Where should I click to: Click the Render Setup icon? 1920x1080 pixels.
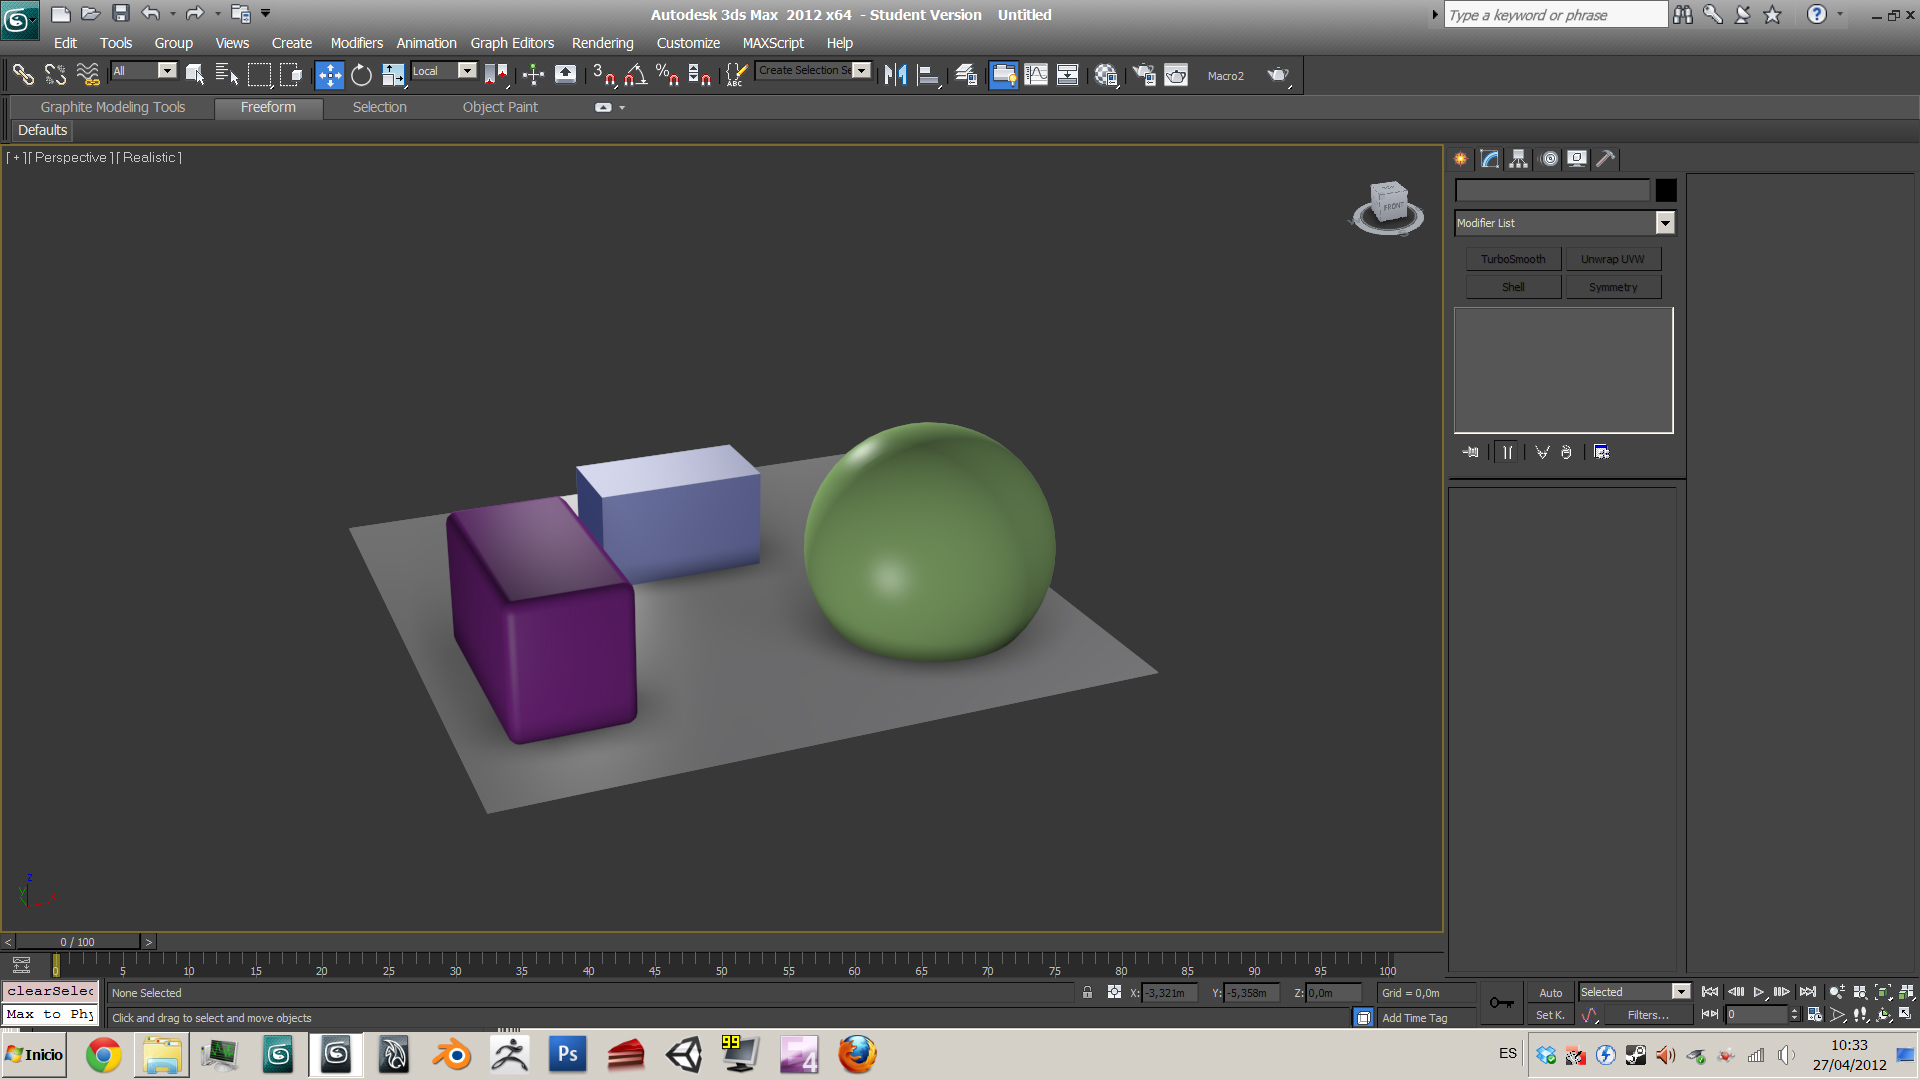click(1143, 75)
